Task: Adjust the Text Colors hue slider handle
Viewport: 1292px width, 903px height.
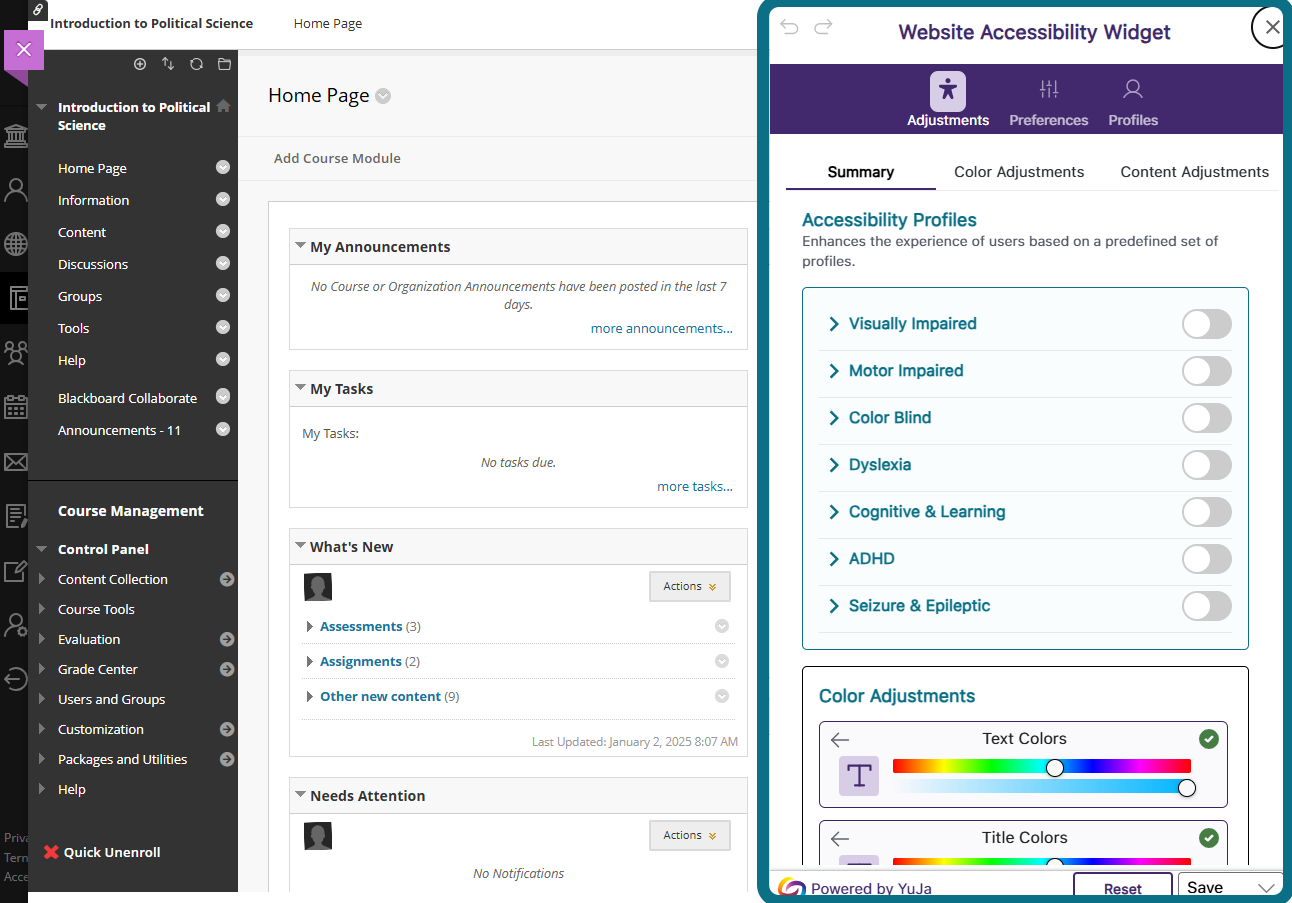Action: tap(1055, 767)
